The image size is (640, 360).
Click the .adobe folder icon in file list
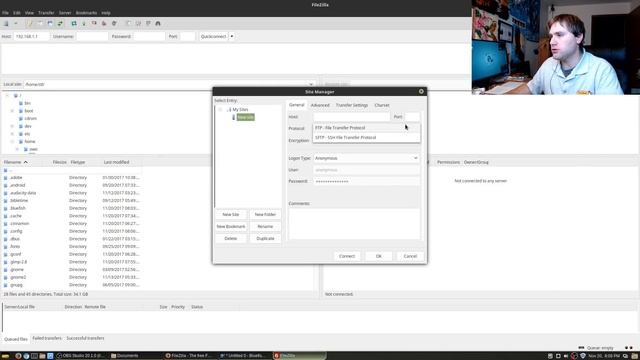(5, 178)
